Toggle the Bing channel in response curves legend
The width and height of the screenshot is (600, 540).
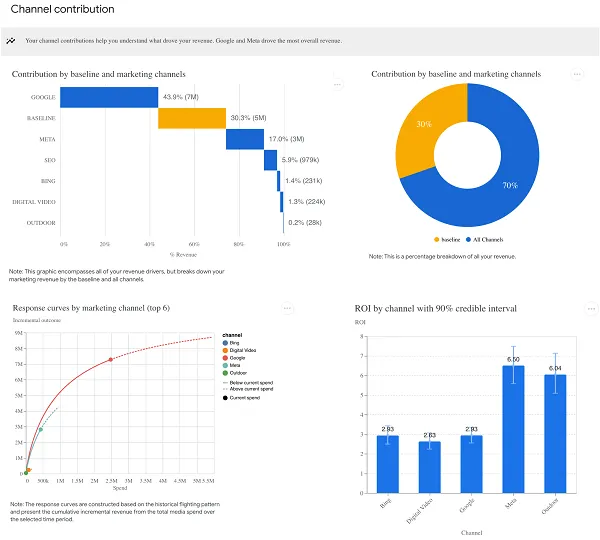232,342
